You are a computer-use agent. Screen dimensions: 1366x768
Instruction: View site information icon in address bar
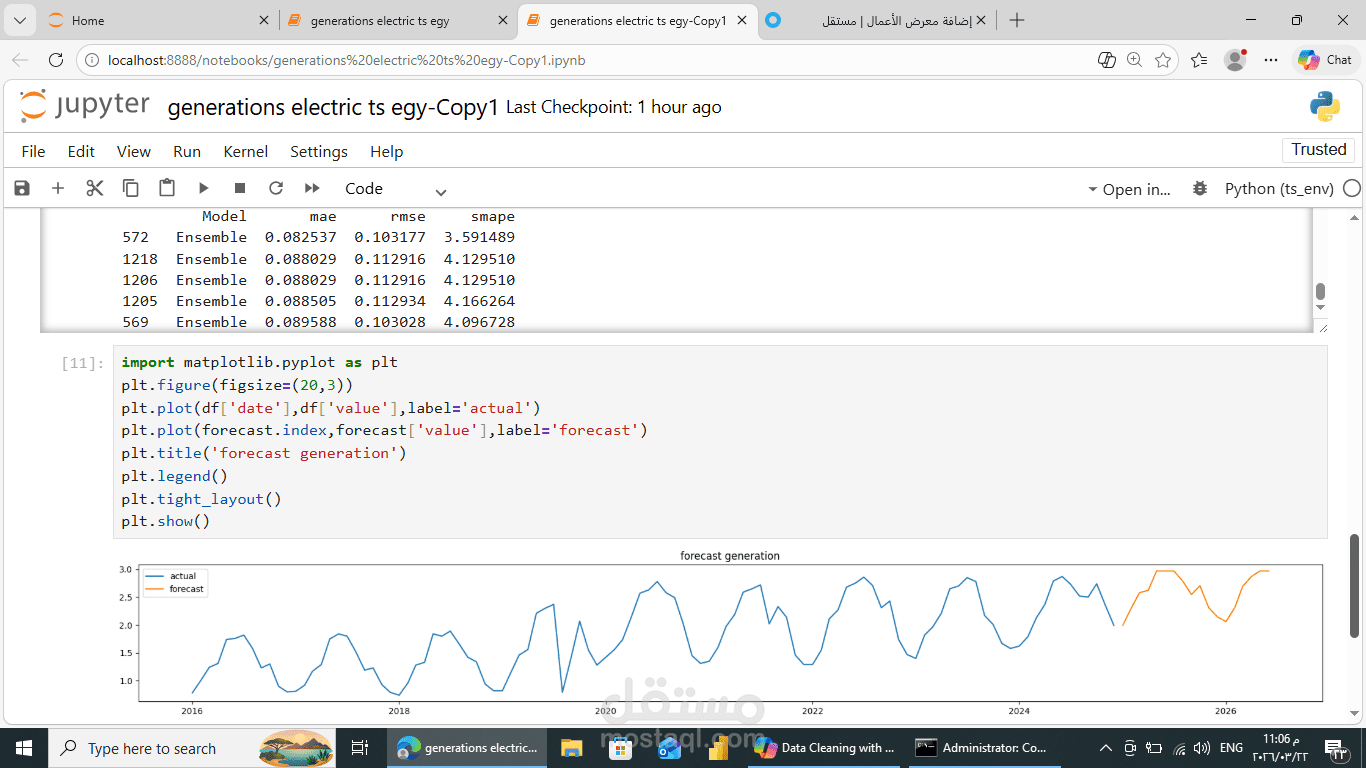92,60
